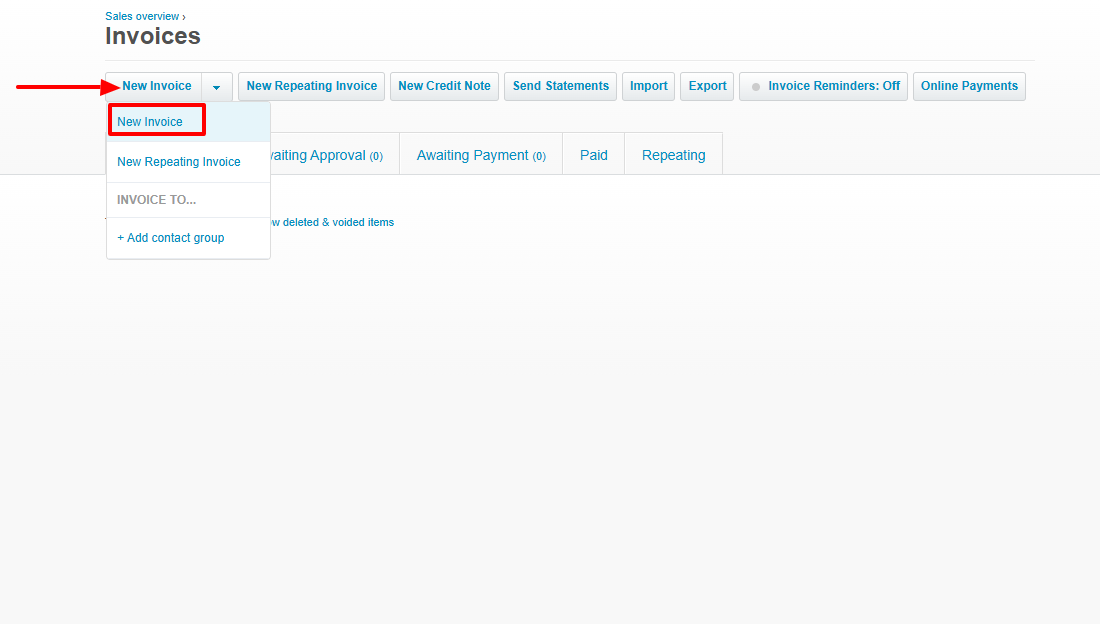Image resolution: width=1100 pixels, height=624 pixels.
Task: Select New Repeating Invoice from the dropdown menu
Action: point(178,161)
